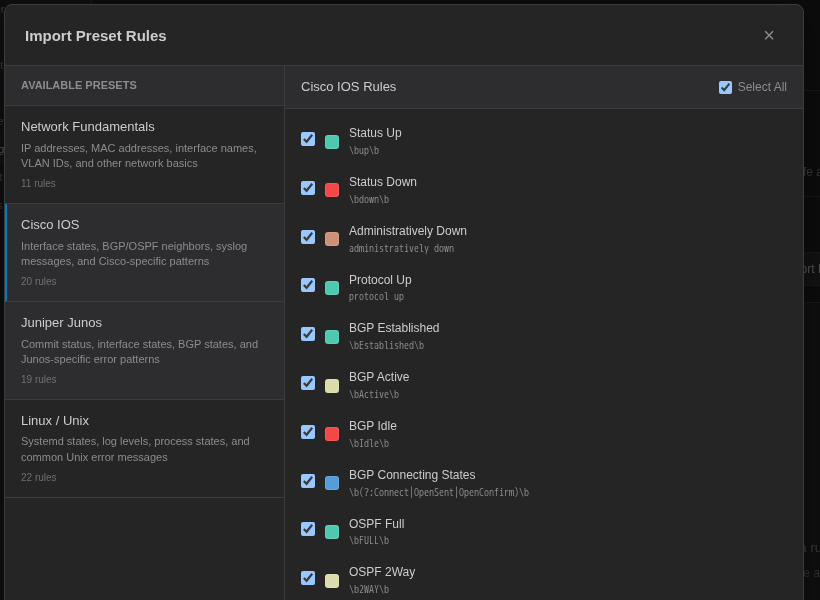This screenshot has height=600, width=820.
Task: Click the 'AVAILABLE PRESETS' header
Action: click(78, 85)
